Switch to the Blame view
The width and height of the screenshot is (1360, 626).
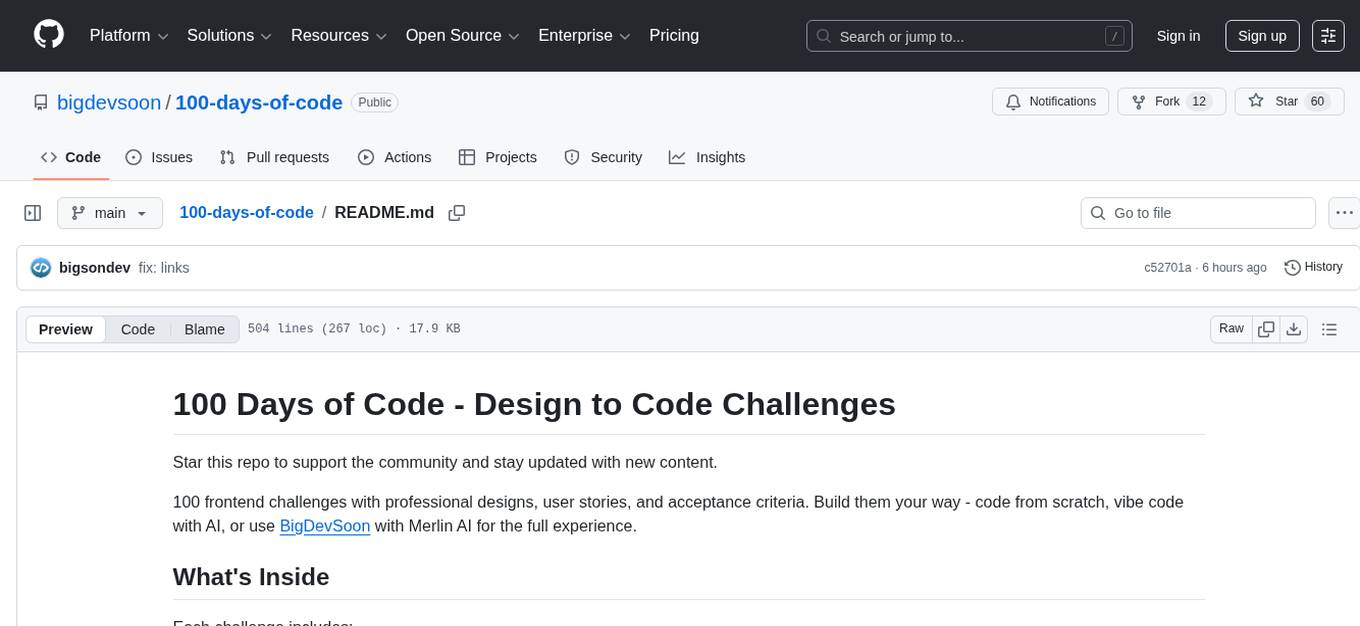pyautogui.click(x=204, y=329)
